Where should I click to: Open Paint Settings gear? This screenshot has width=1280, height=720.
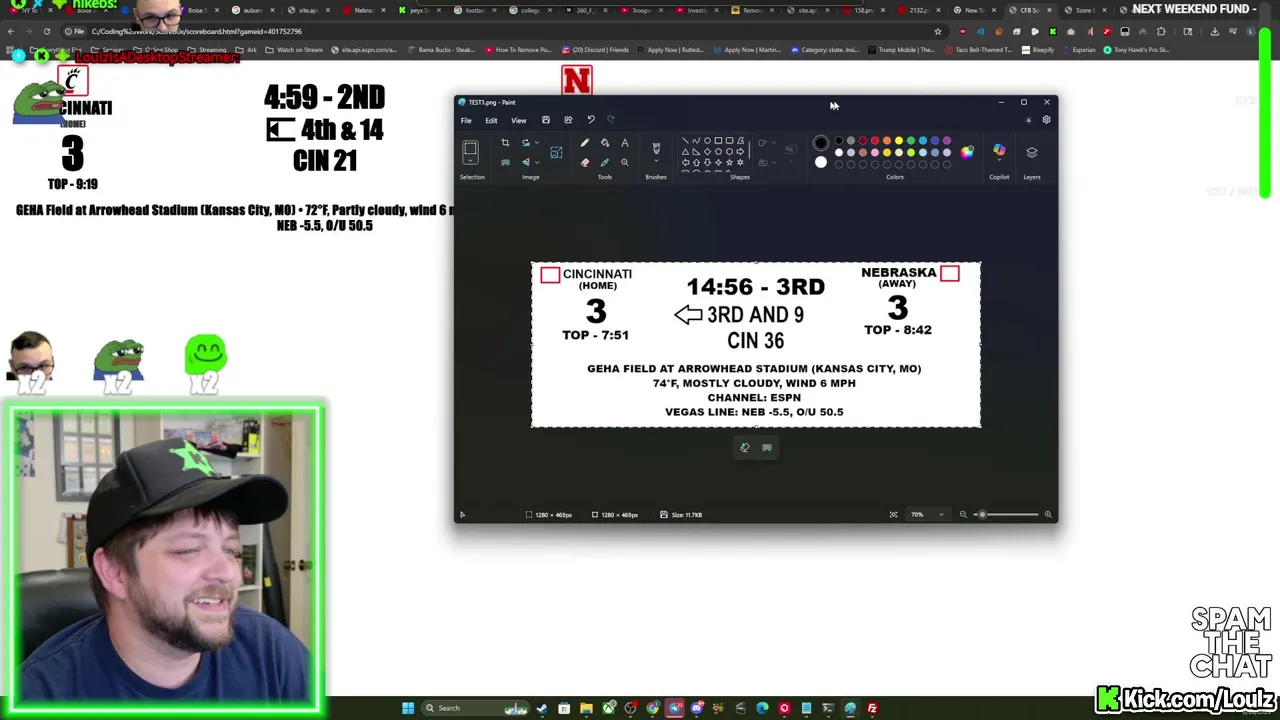pos(1046,120)
